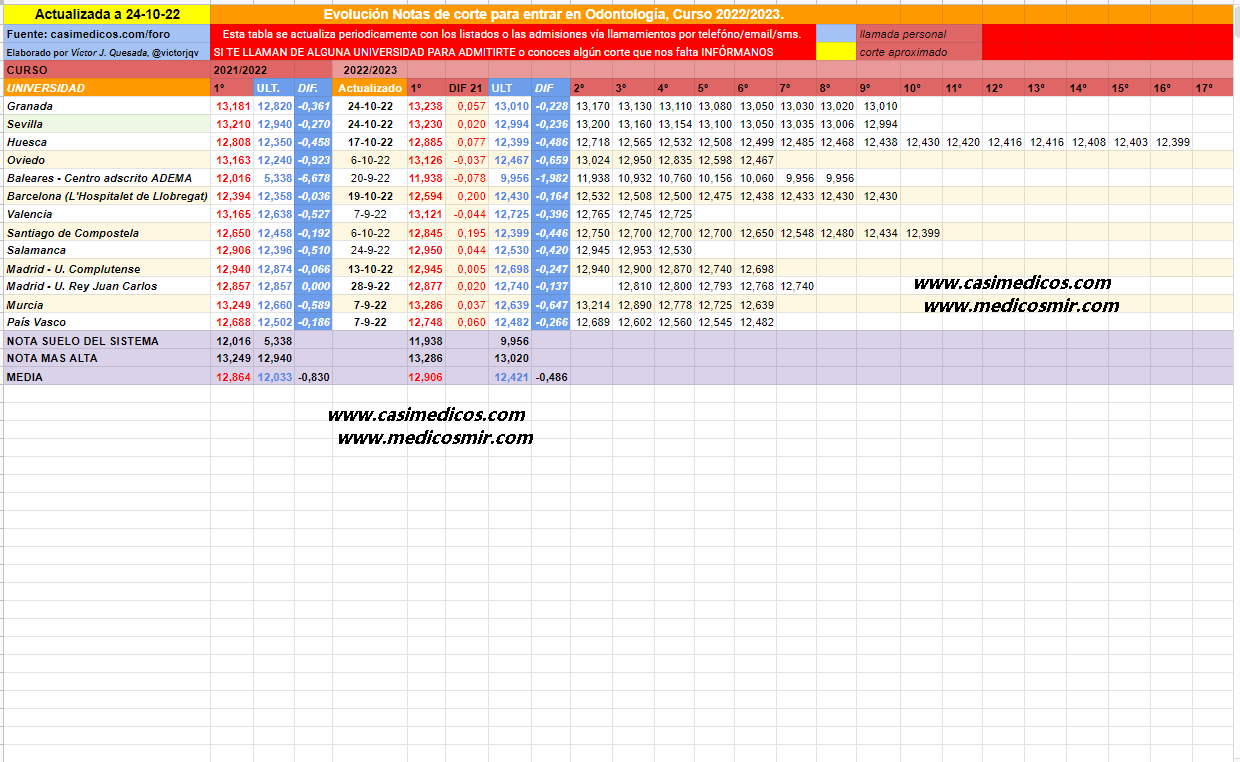Click www.casimedicos.com text below the table
1240x762 pixels.
tap(426, 415)
